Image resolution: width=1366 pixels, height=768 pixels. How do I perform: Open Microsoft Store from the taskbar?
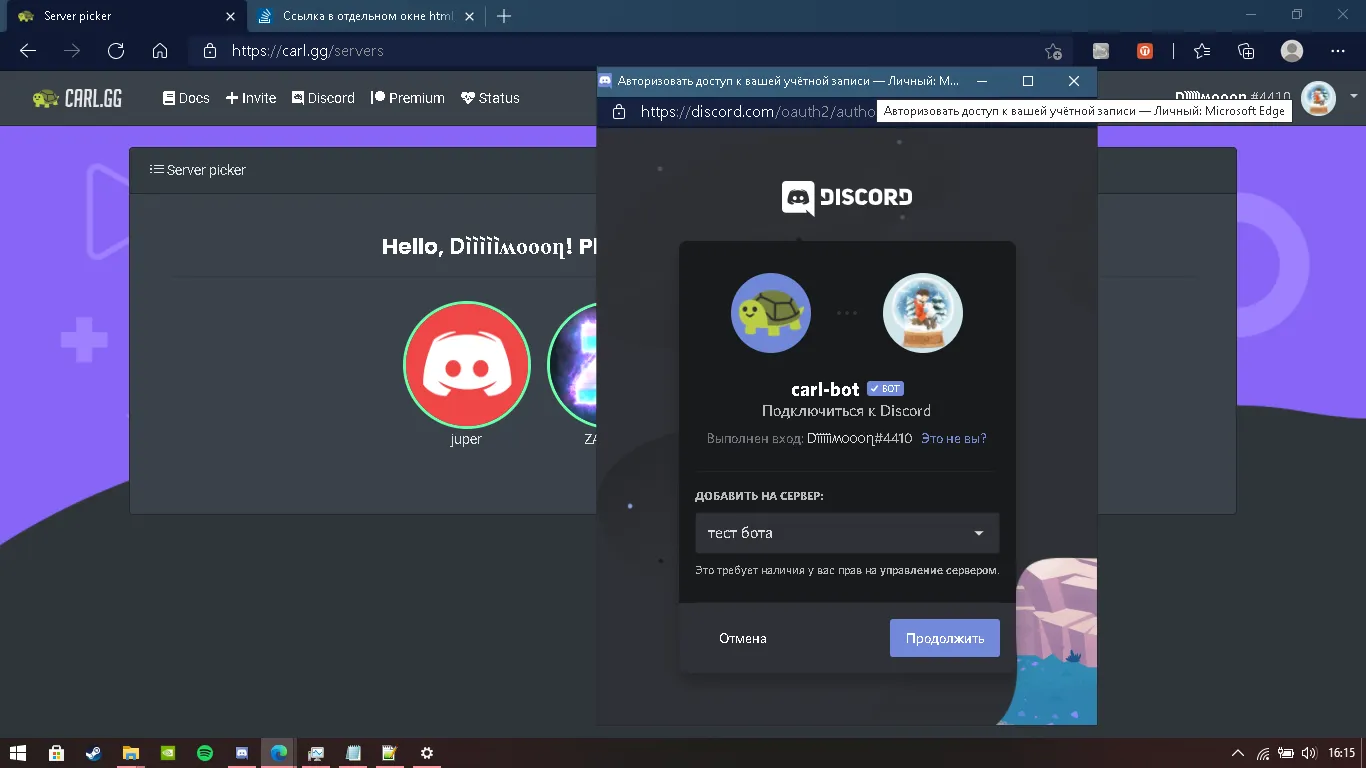tap(56, 753)
